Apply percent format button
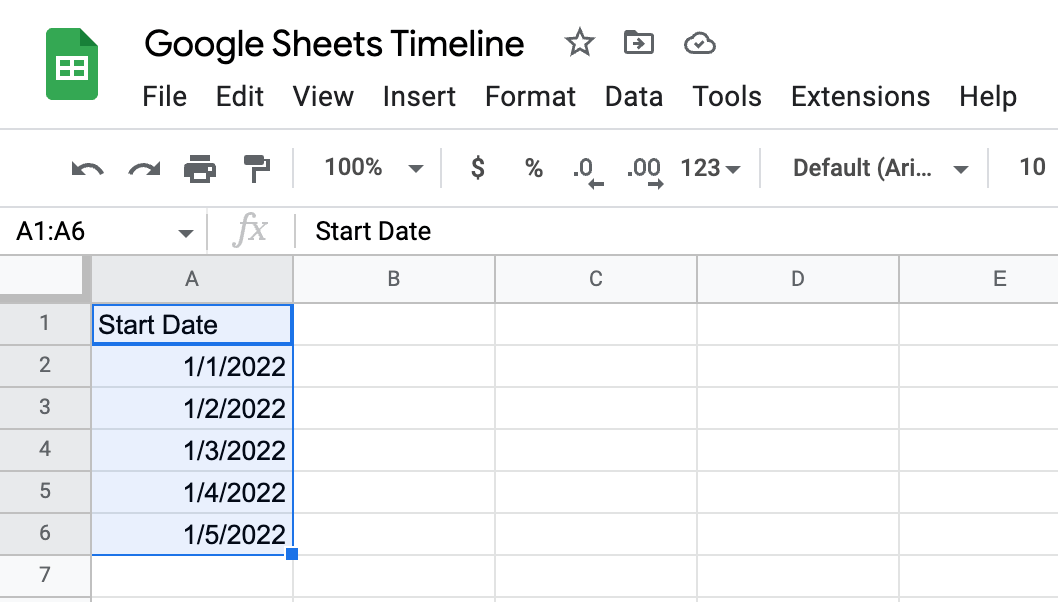This screenshot has height=602, width=1058. point(534,168)
